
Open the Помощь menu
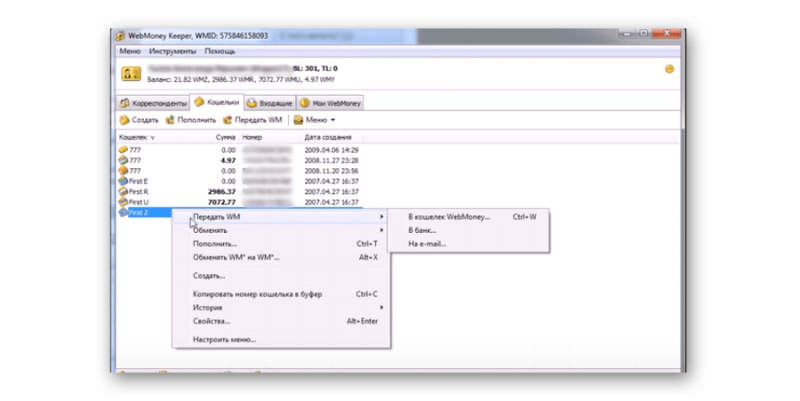pos(219,52)
